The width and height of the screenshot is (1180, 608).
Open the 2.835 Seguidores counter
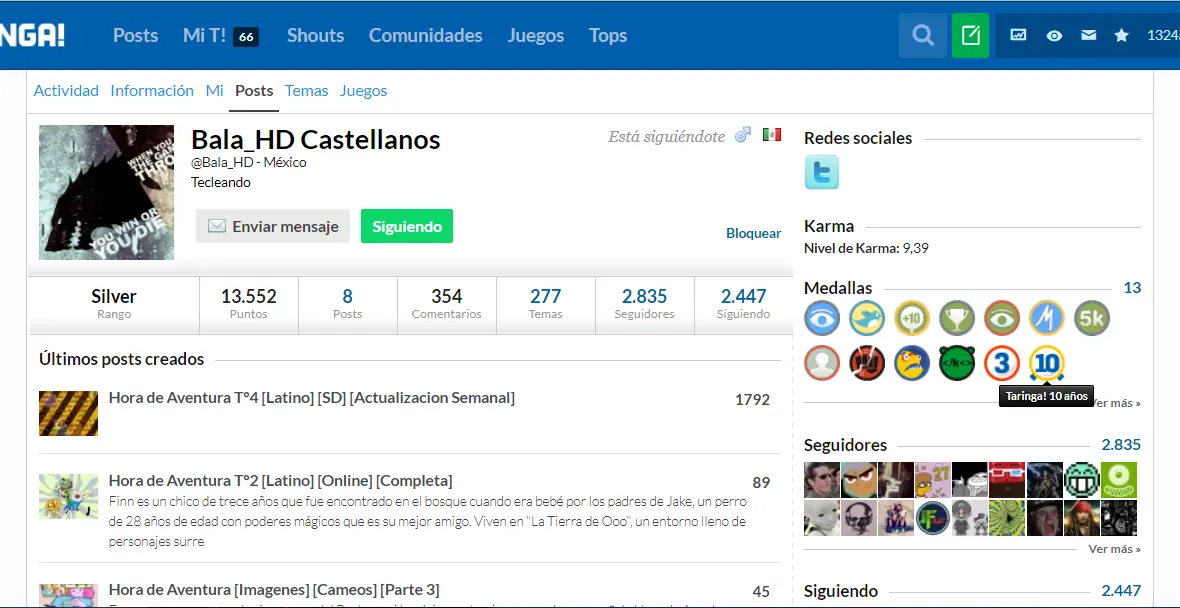click(645, 304)
